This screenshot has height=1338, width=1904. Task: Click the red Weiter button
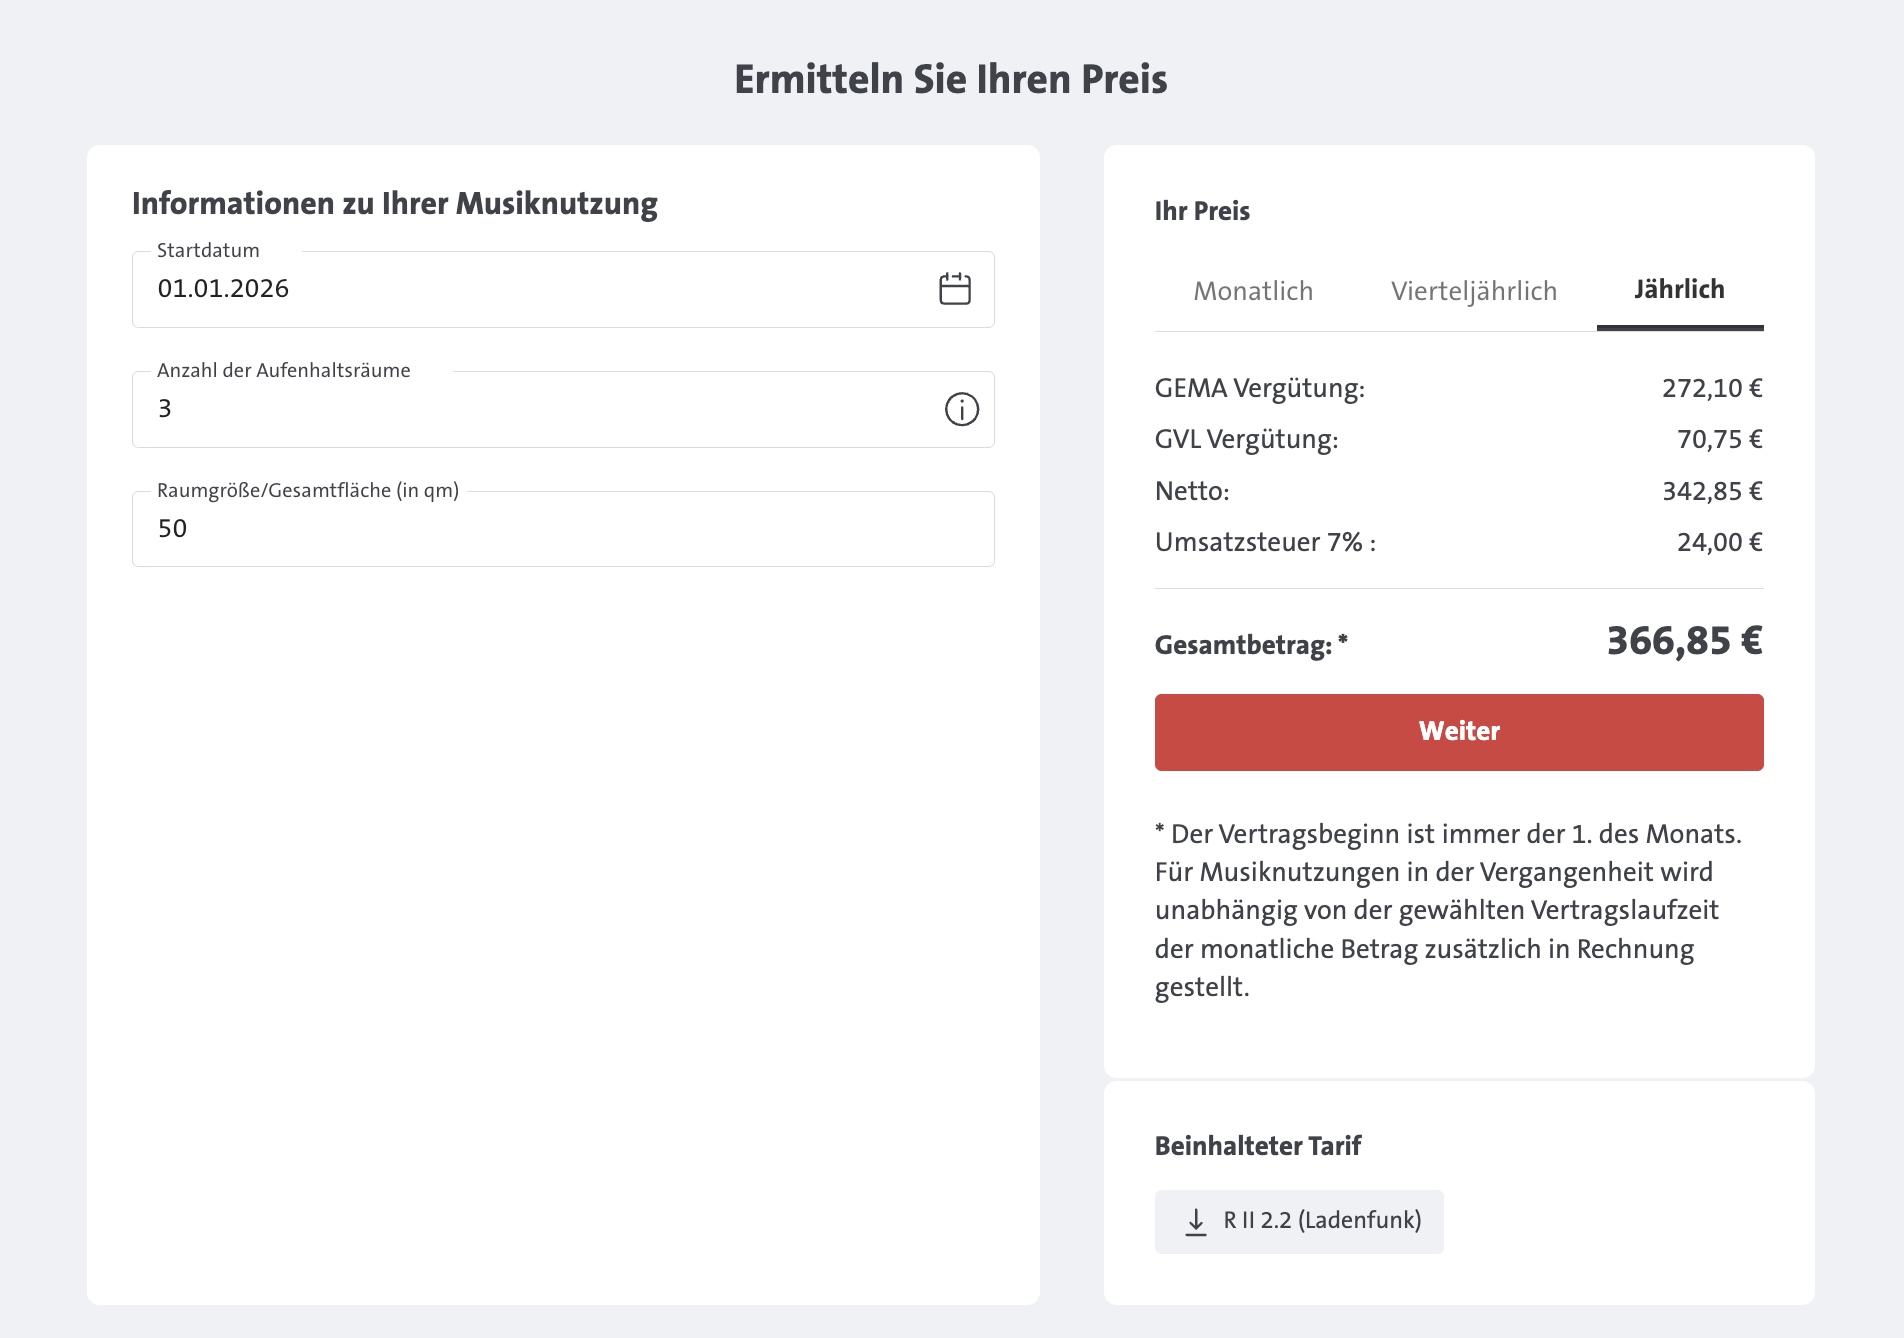(1459, 732)
